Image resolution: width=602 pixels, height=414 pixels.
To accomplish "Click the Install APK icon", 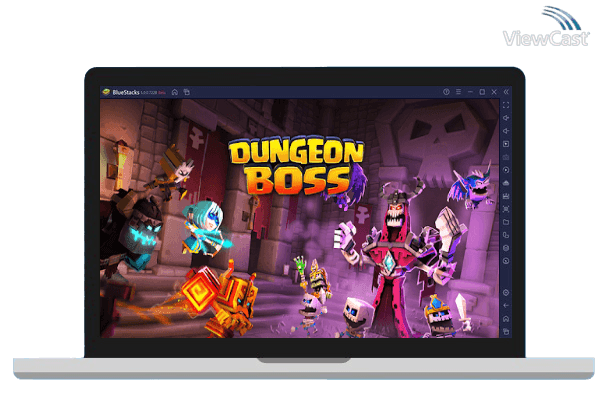I will click(506, 196).
